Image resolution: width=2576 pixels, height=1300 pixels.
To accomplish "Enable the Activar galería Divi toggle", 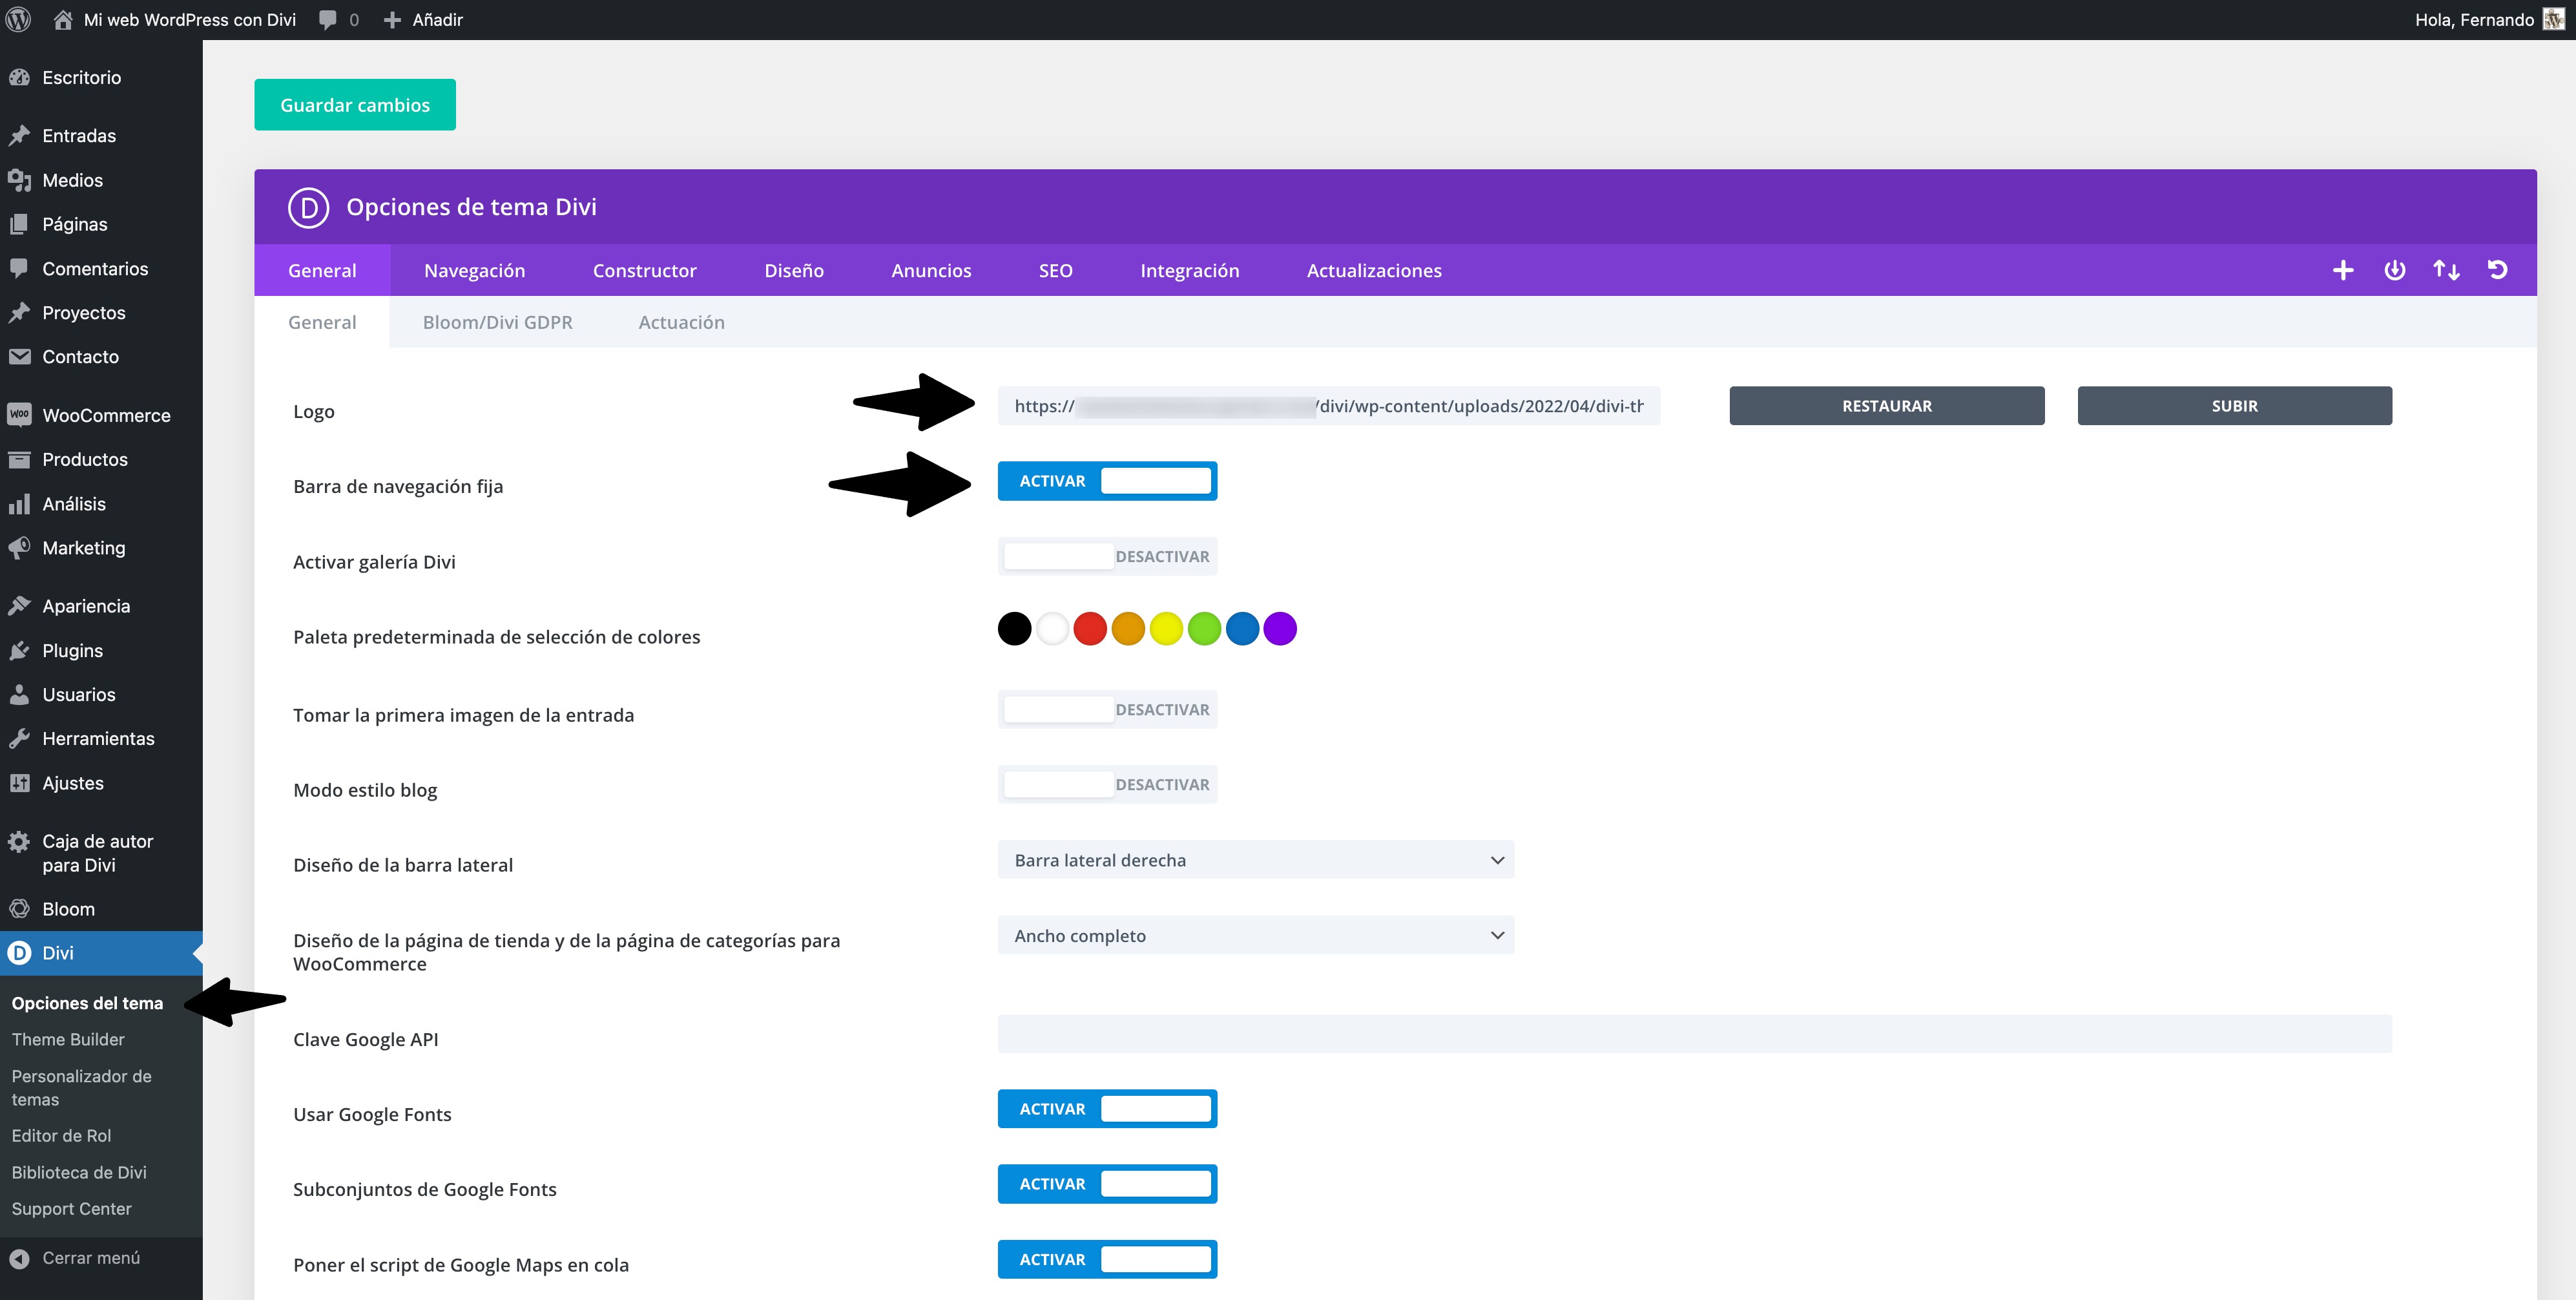I will tap(1107, 556).
